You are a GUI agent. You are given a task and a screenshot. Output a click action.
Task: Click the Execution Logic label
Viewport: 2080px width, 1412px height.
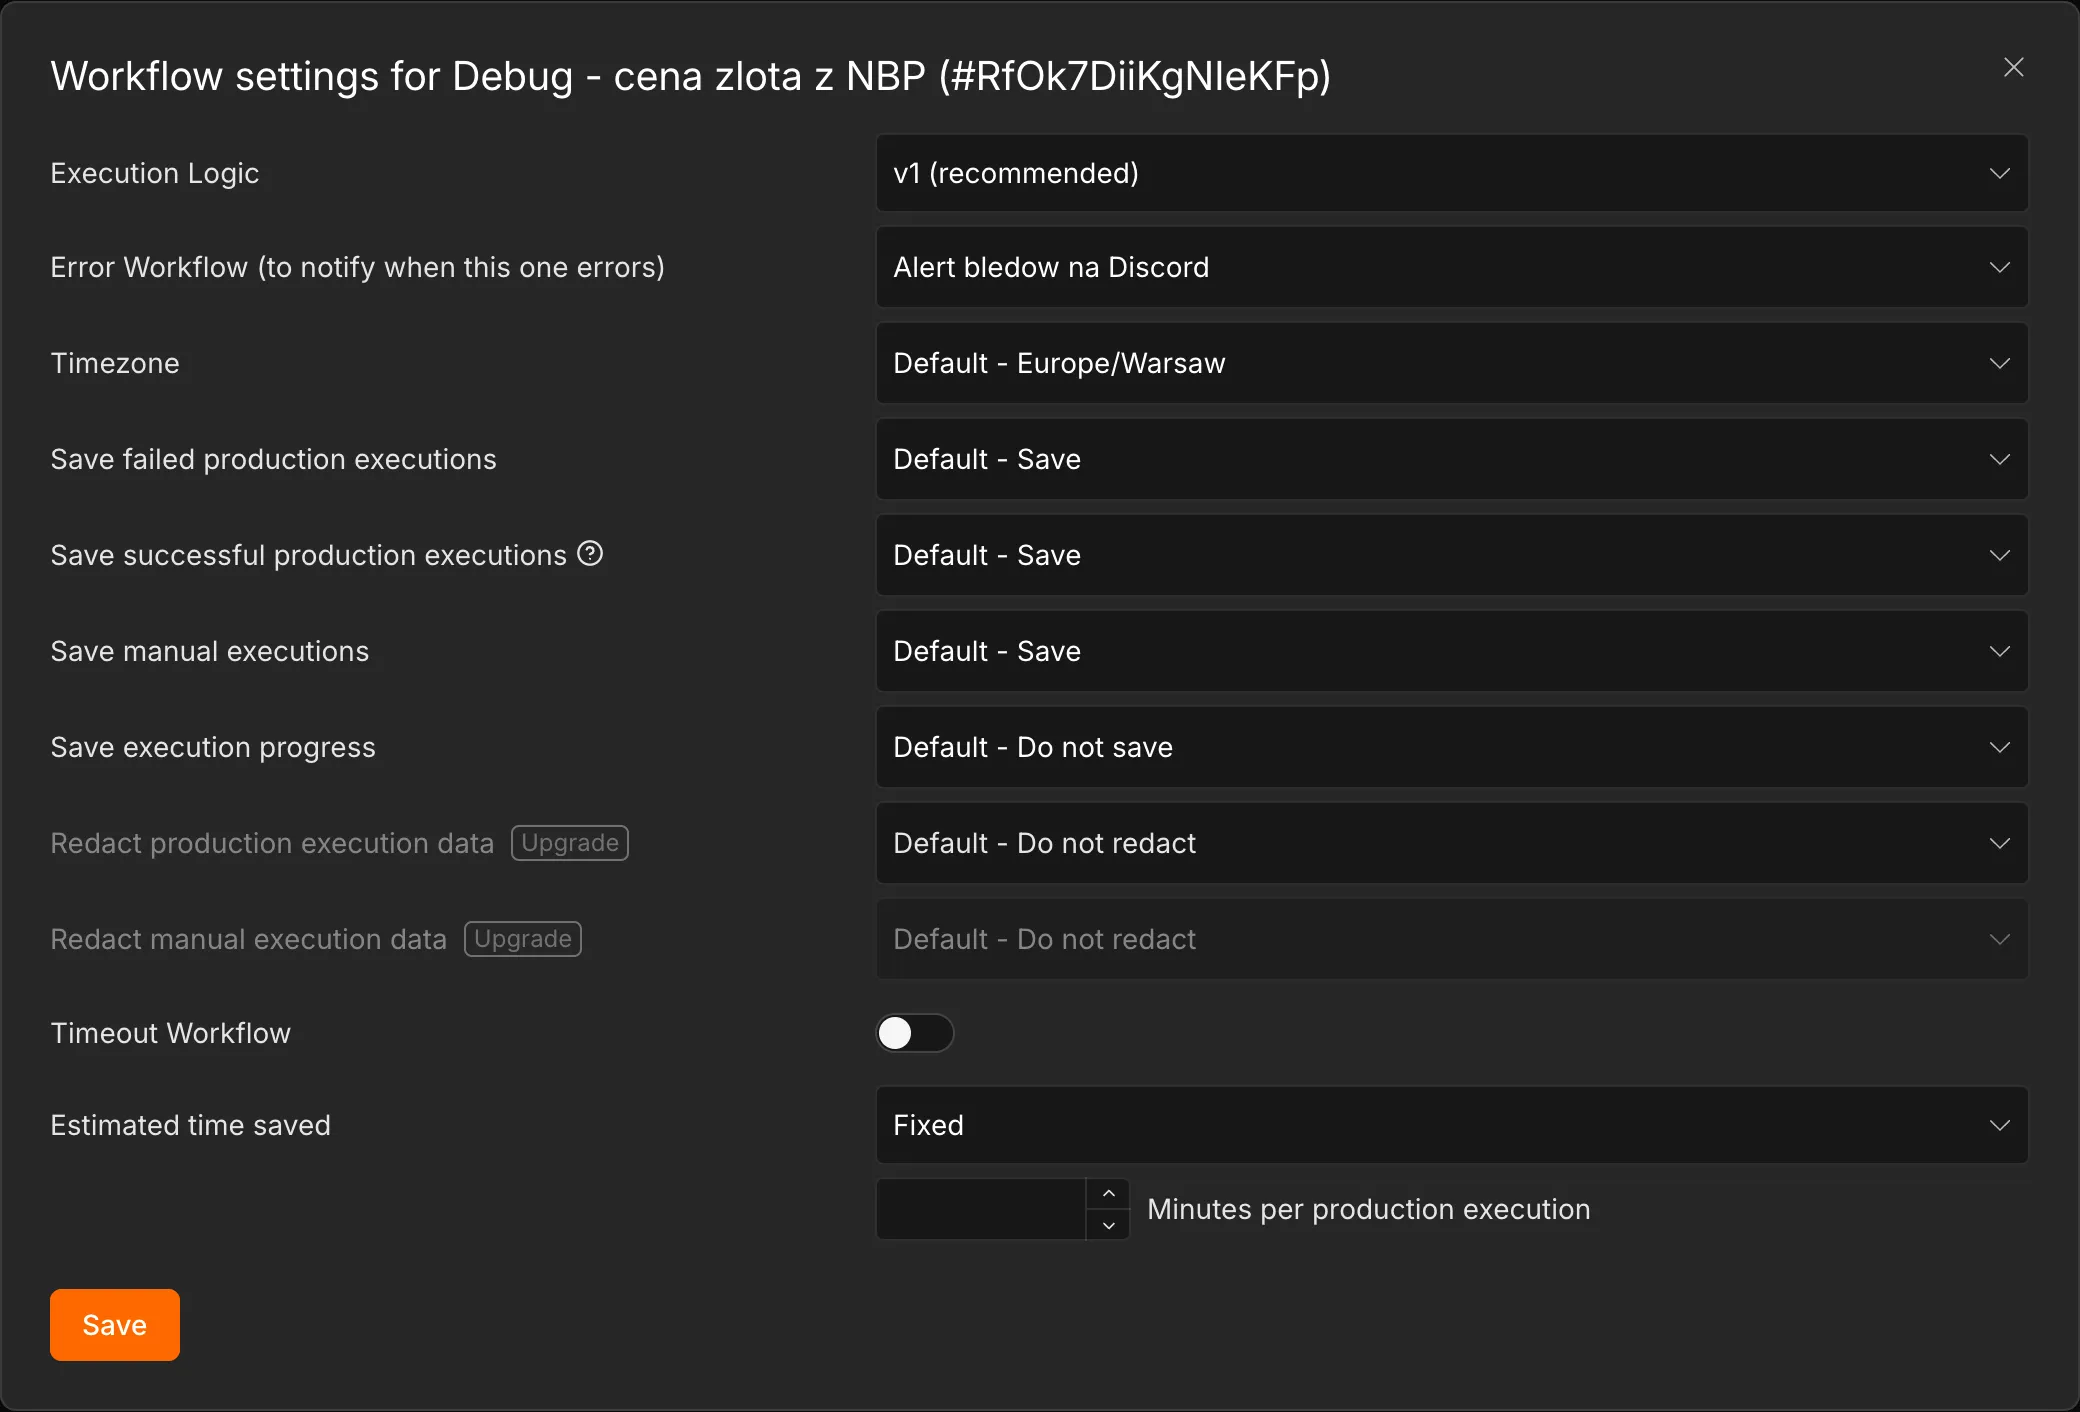155,173
